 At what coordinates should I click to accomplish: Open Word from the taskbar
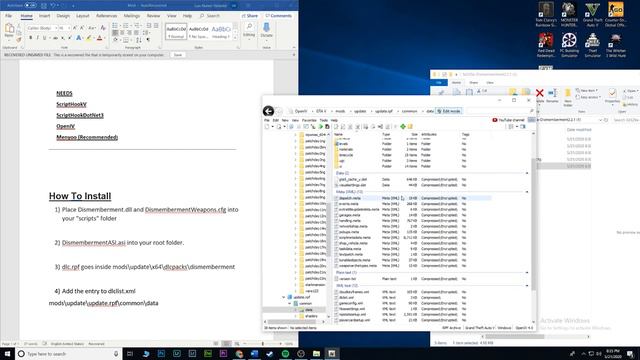click(x=254, y=353)
